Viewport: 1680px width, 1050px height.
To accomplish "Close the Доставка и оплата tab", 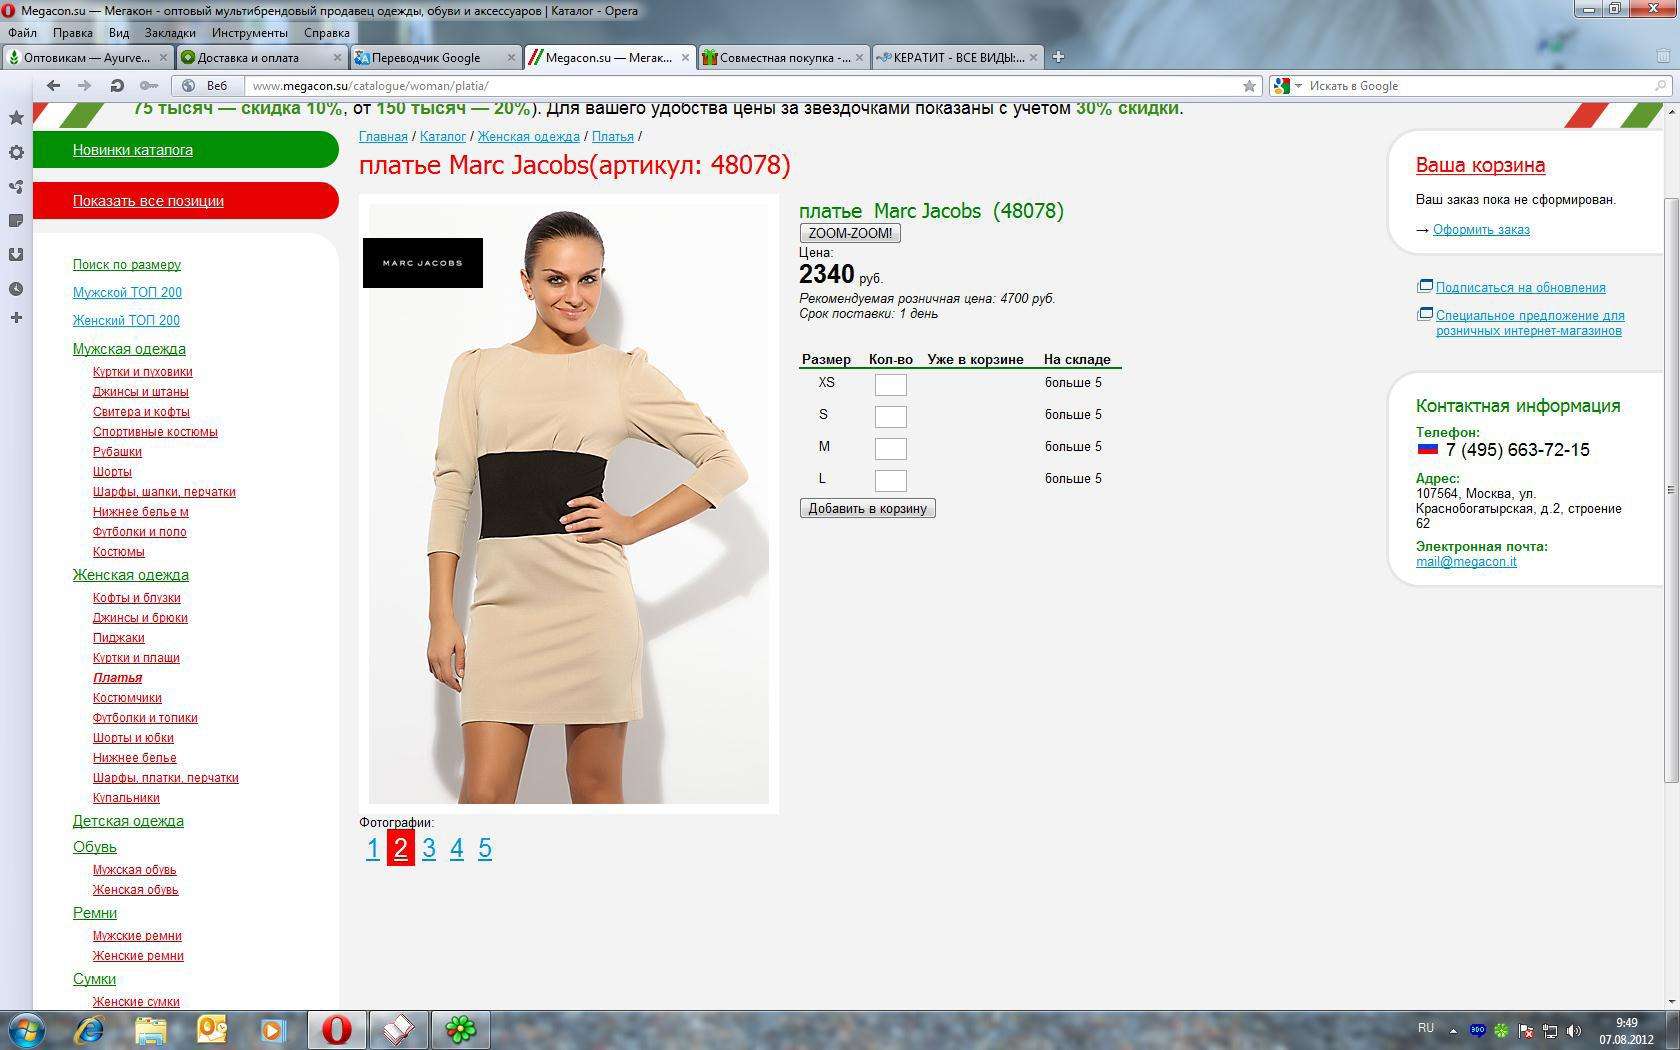I will tap(338, 58).
